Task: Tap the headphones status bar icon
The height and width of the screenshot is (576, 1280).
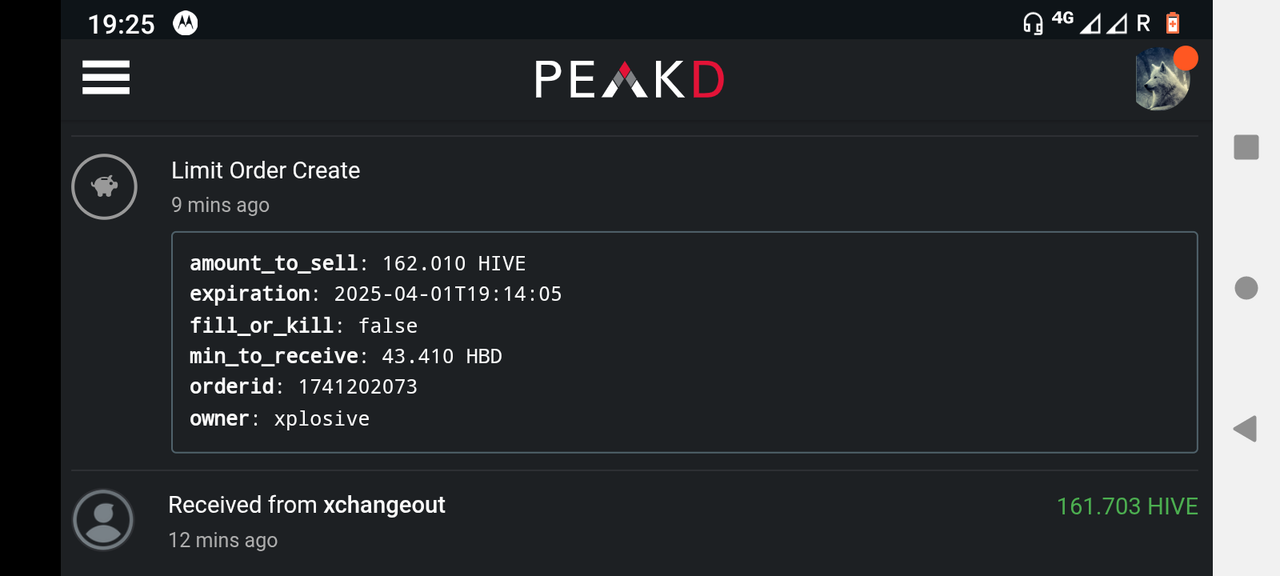Action: coord(1033,23)
